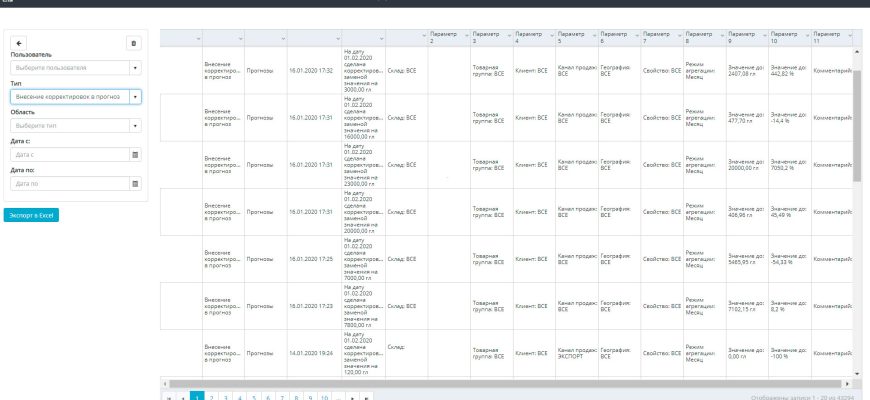
Task: Go to the next page of results
Action: pos(354,397)
